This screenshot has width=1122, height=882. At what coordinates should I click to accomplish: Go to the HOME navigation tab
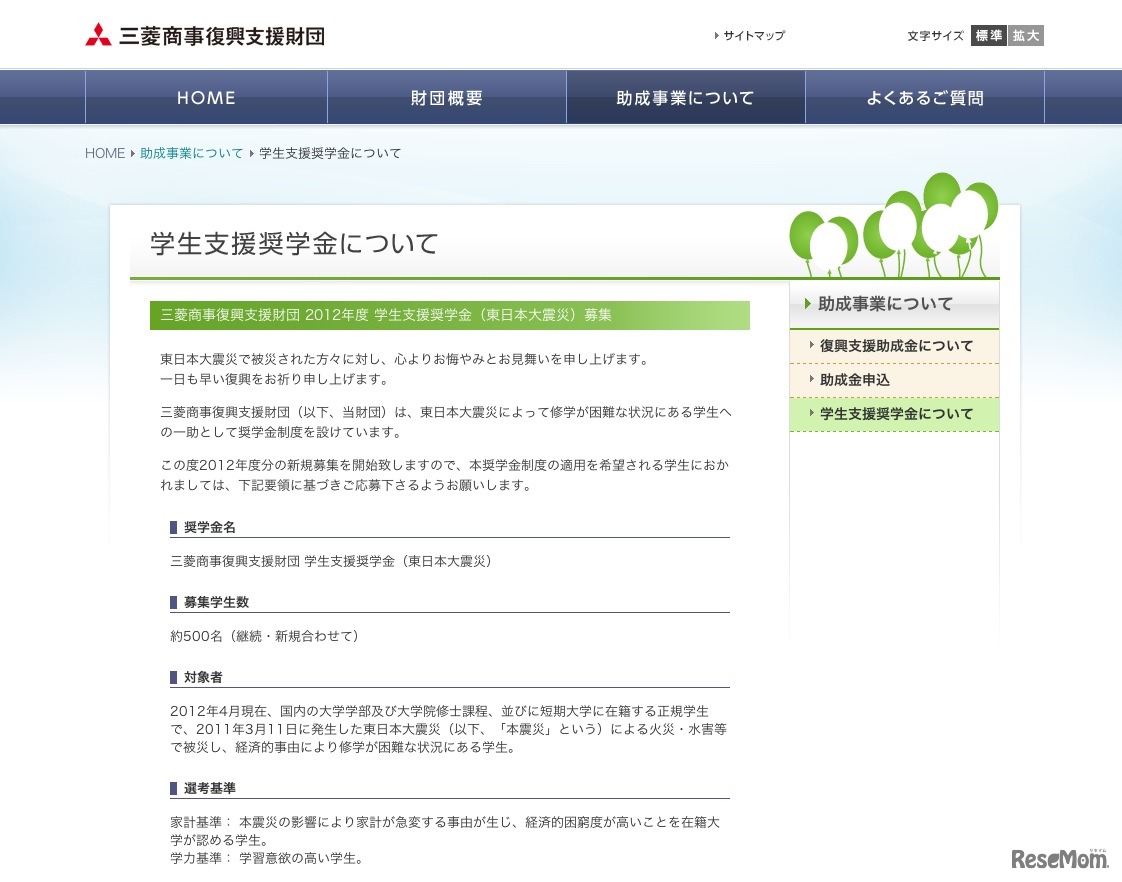coord(206,97)
